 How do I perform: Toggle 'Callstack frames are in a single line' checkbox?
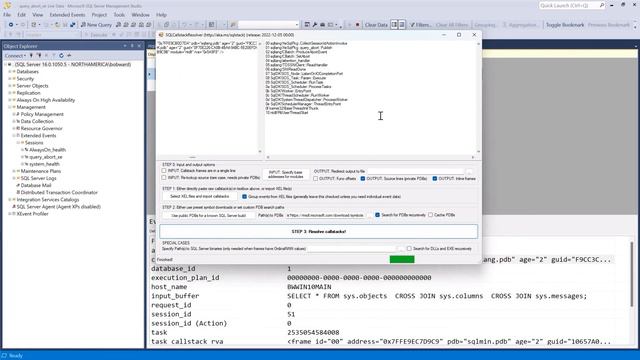tap(164, 171)
